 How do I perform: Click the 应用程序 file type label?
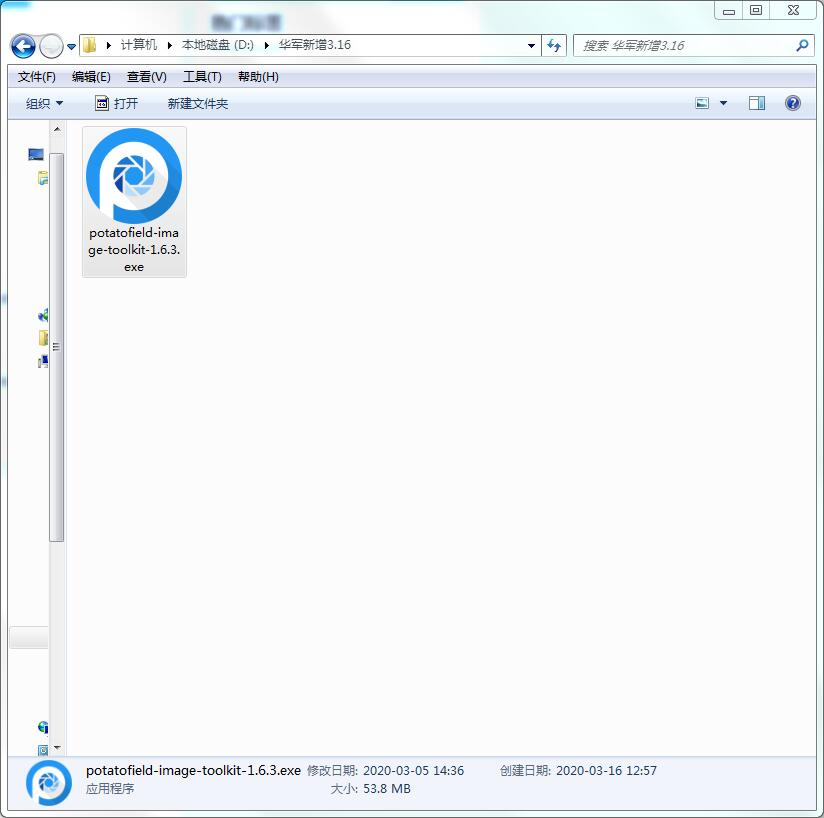tap(110, 789)
